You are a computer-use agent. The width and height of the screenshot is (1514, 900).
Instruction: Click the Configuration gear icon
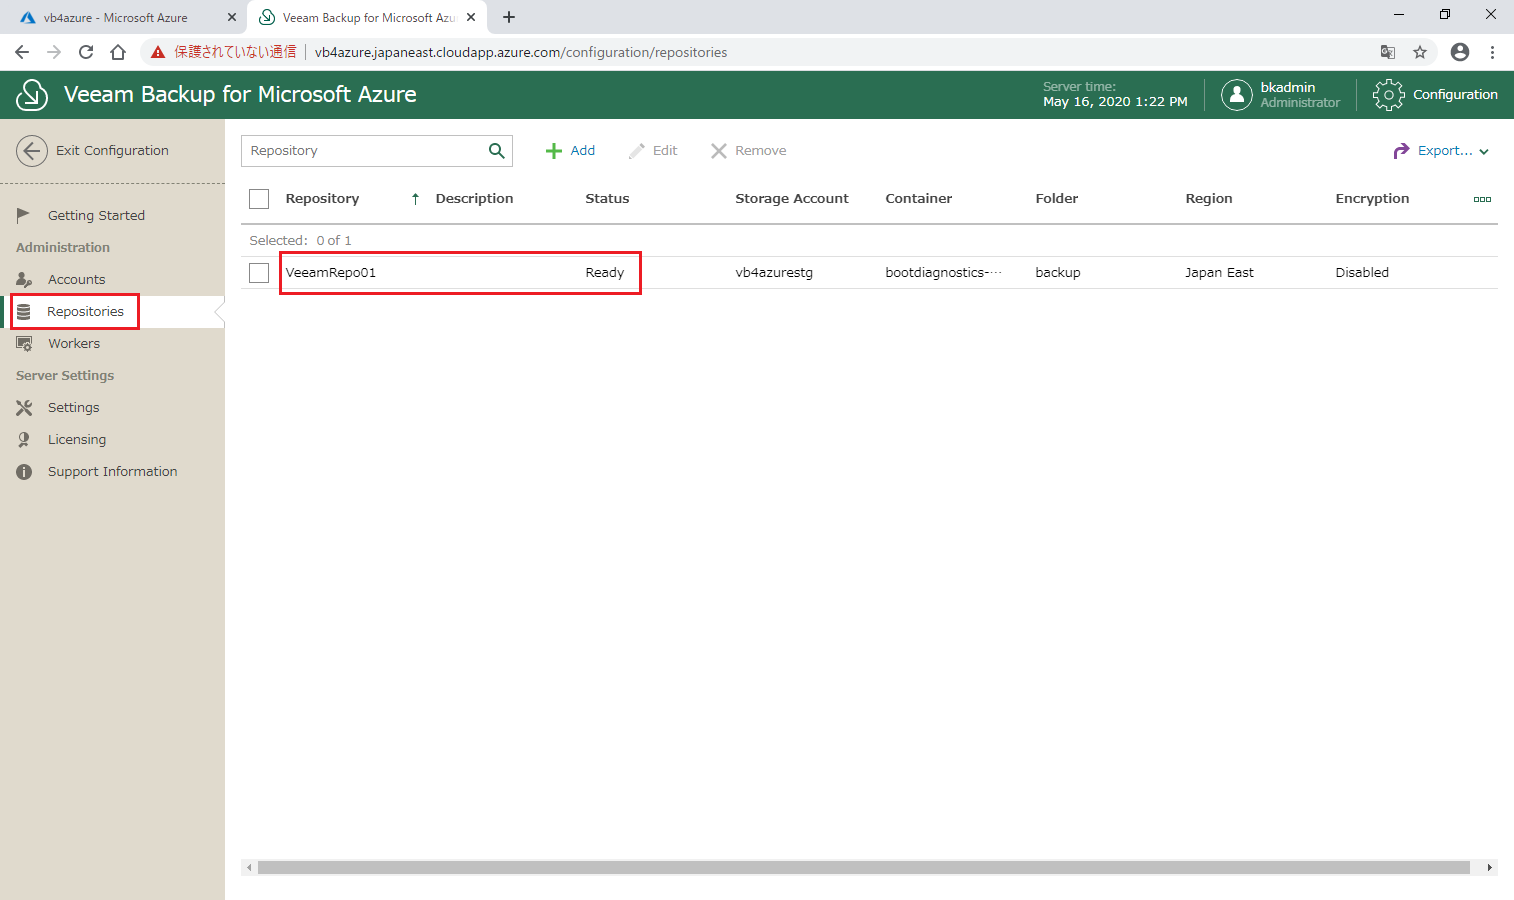point(1389,95)
